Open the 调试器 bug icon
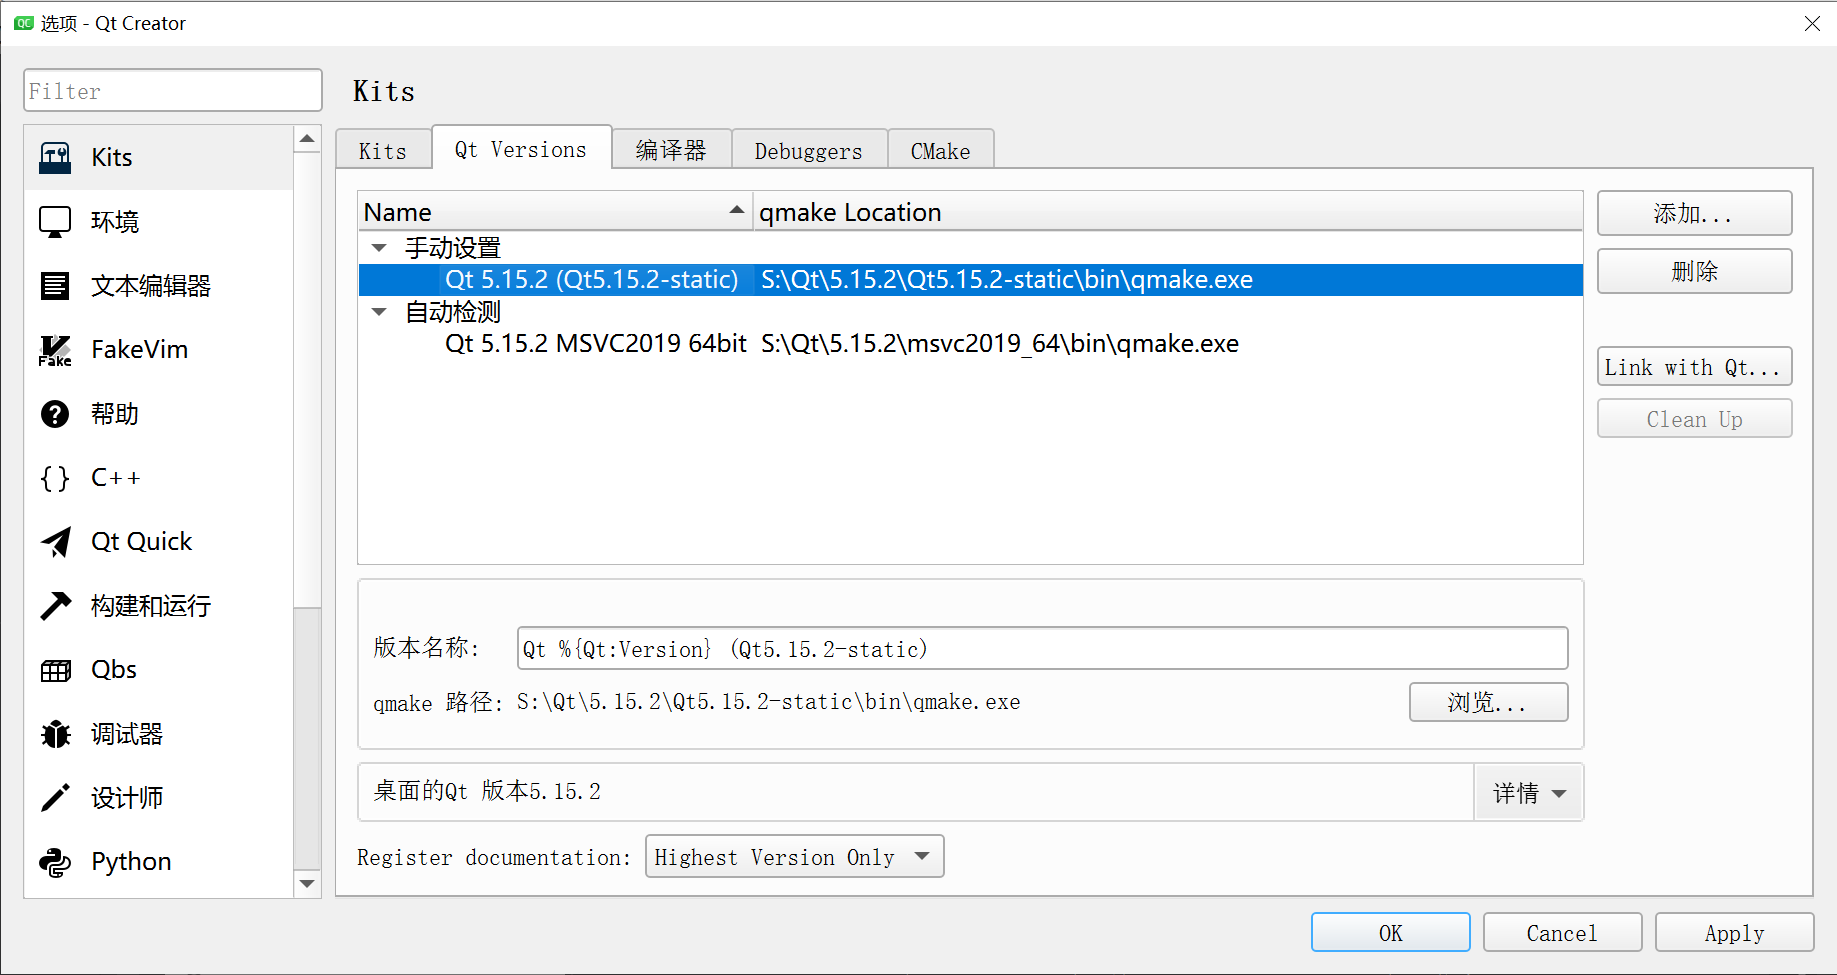1837x975 pixels. click(55, 734)
